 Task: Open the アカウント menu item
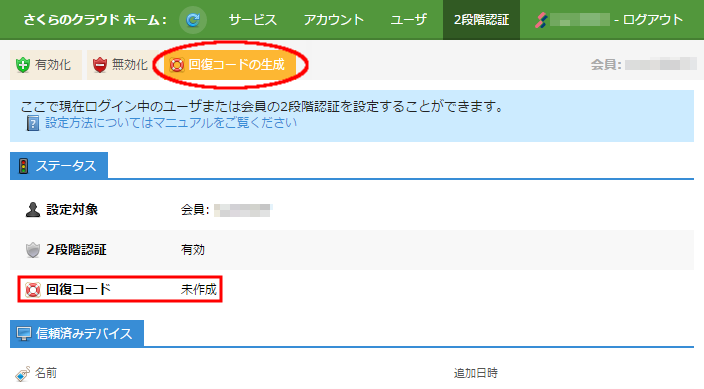coord(334,20)
